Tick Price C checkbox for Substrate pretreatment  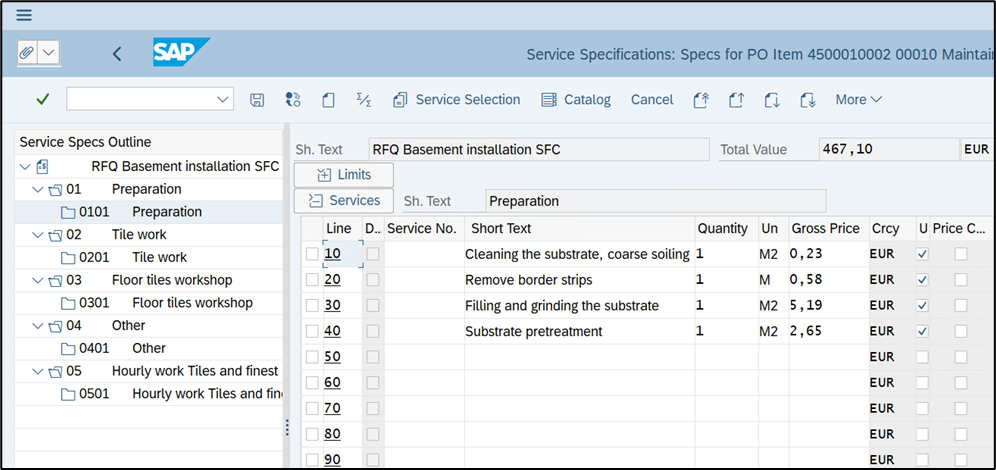(x=960, y=331)
